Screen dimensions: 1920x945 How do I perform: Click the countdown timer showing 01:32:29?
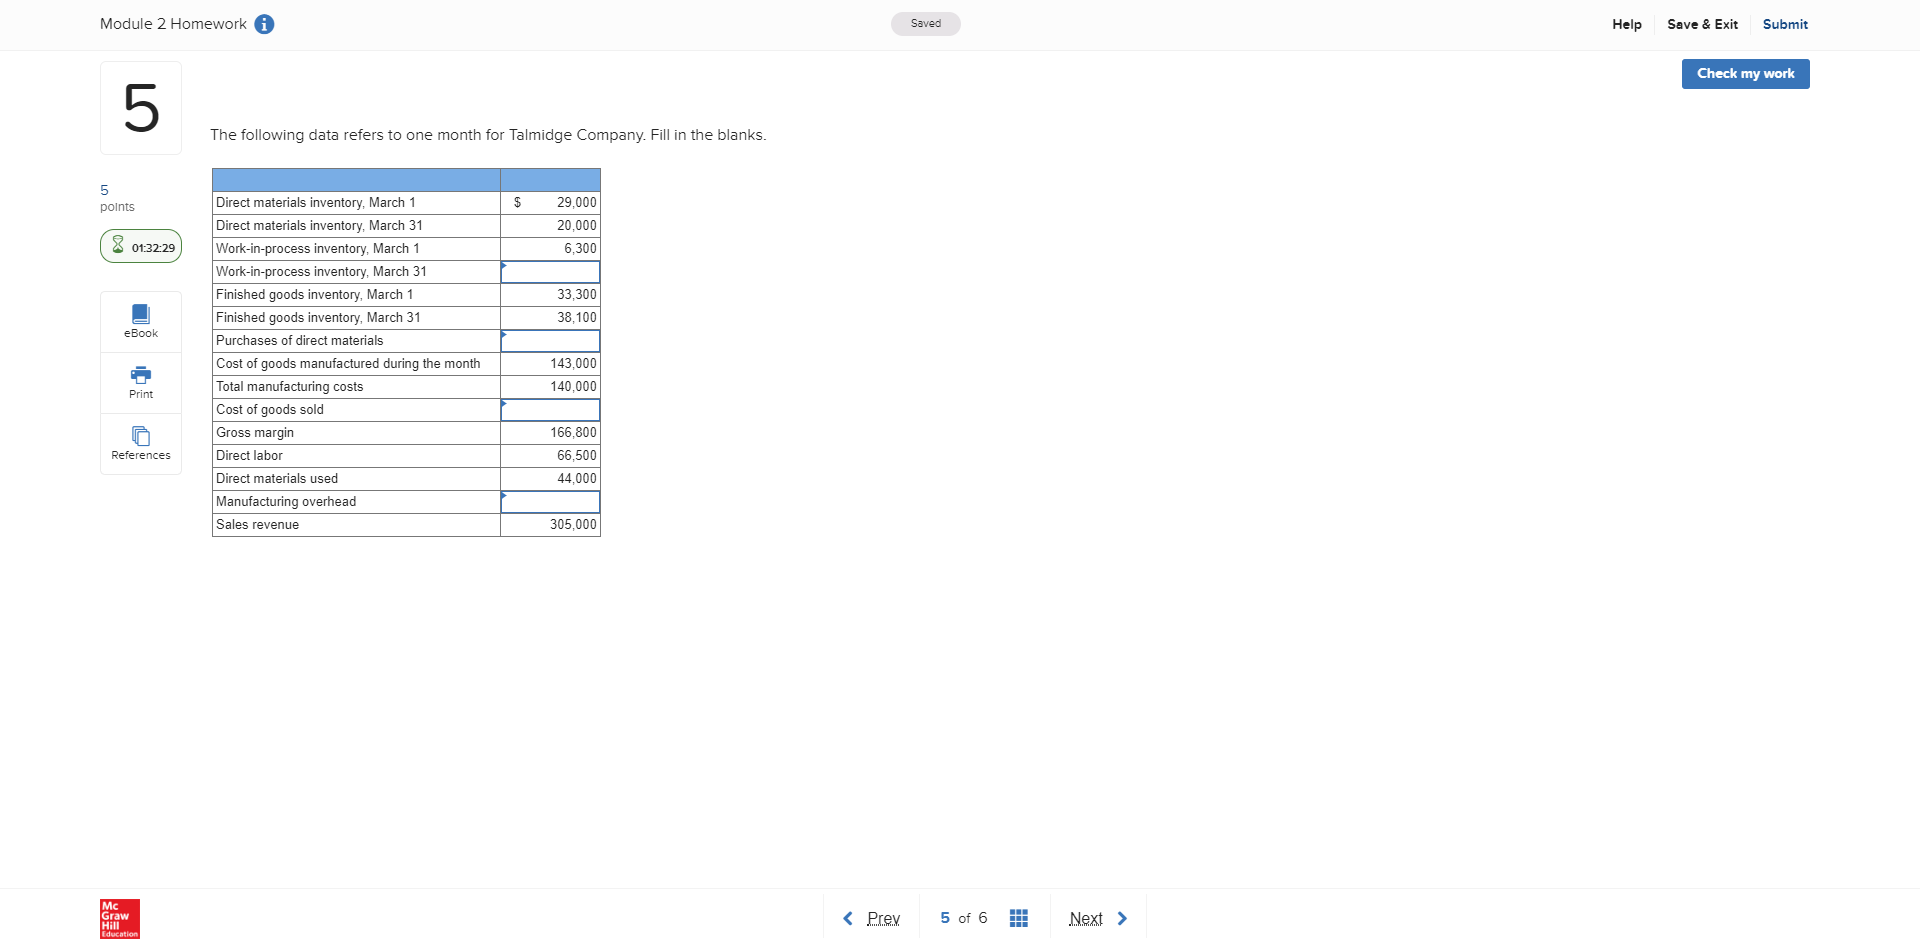140,246
